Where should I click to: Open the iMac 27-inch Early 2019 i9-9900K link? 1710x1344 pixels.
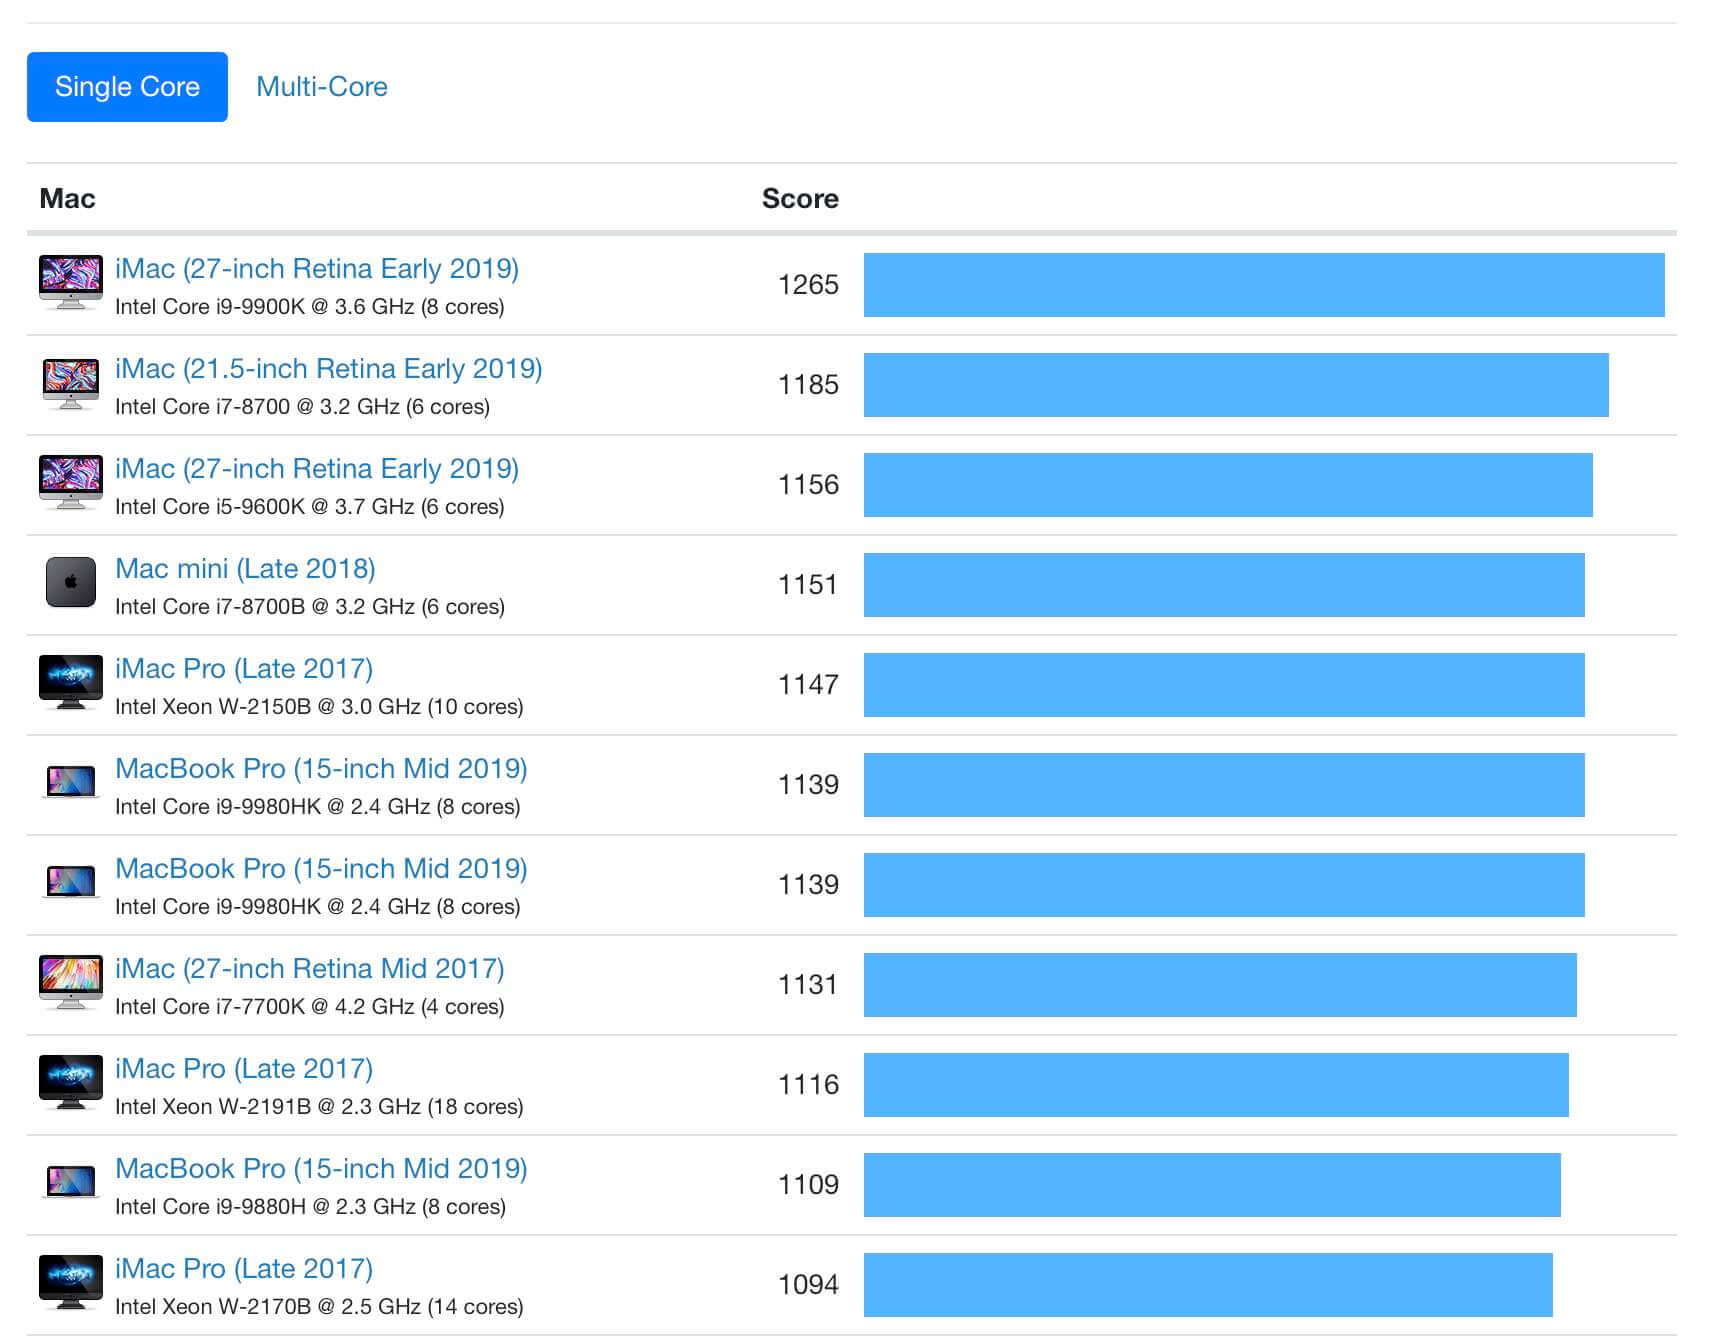point(316,269)
